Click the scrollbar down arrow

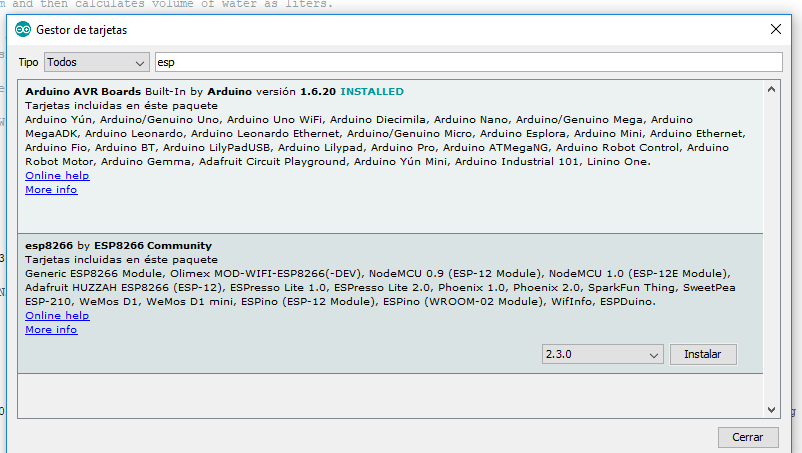pyautogui.click(x=772, y=409)
